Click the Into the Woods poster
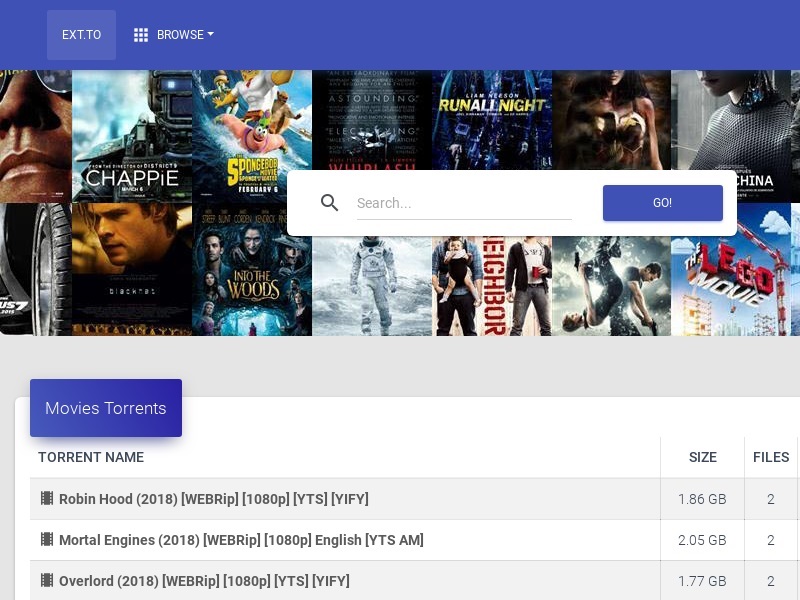 point(252,269)
